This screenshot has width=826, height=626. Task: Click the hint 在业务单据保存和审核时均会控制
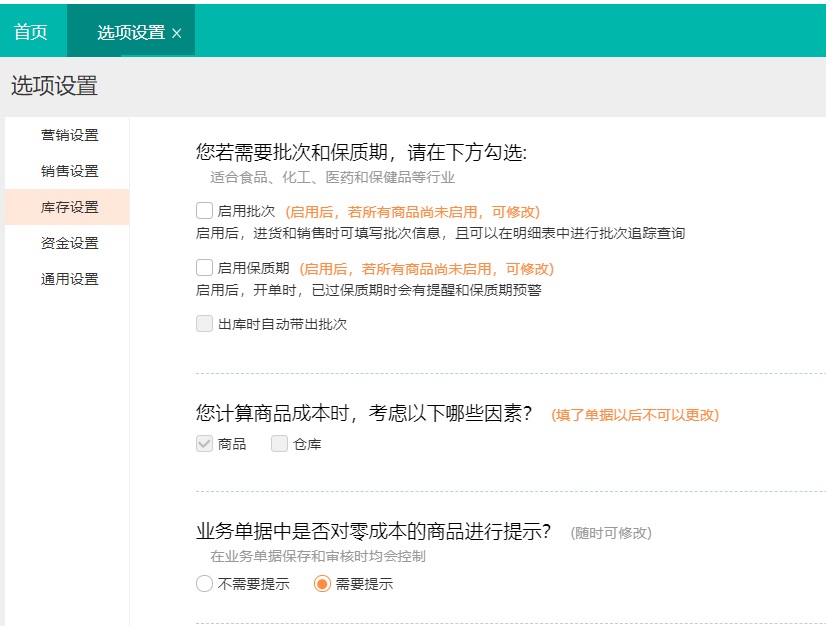318,556
